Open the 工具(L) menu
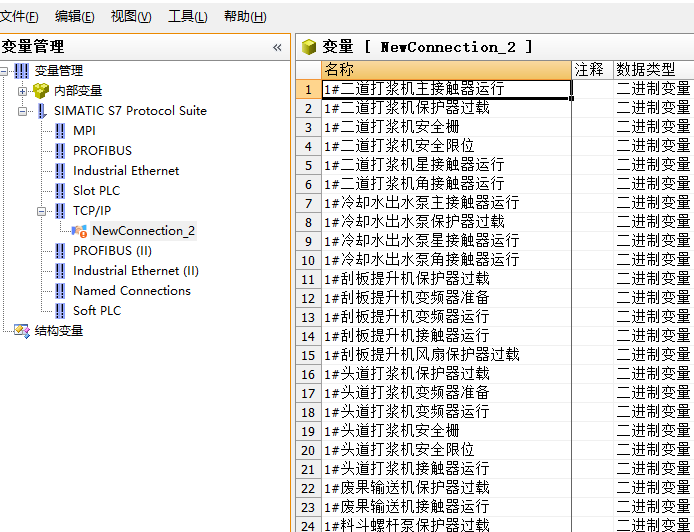Viewport: 694px width, 532px height. coord(188,16)
